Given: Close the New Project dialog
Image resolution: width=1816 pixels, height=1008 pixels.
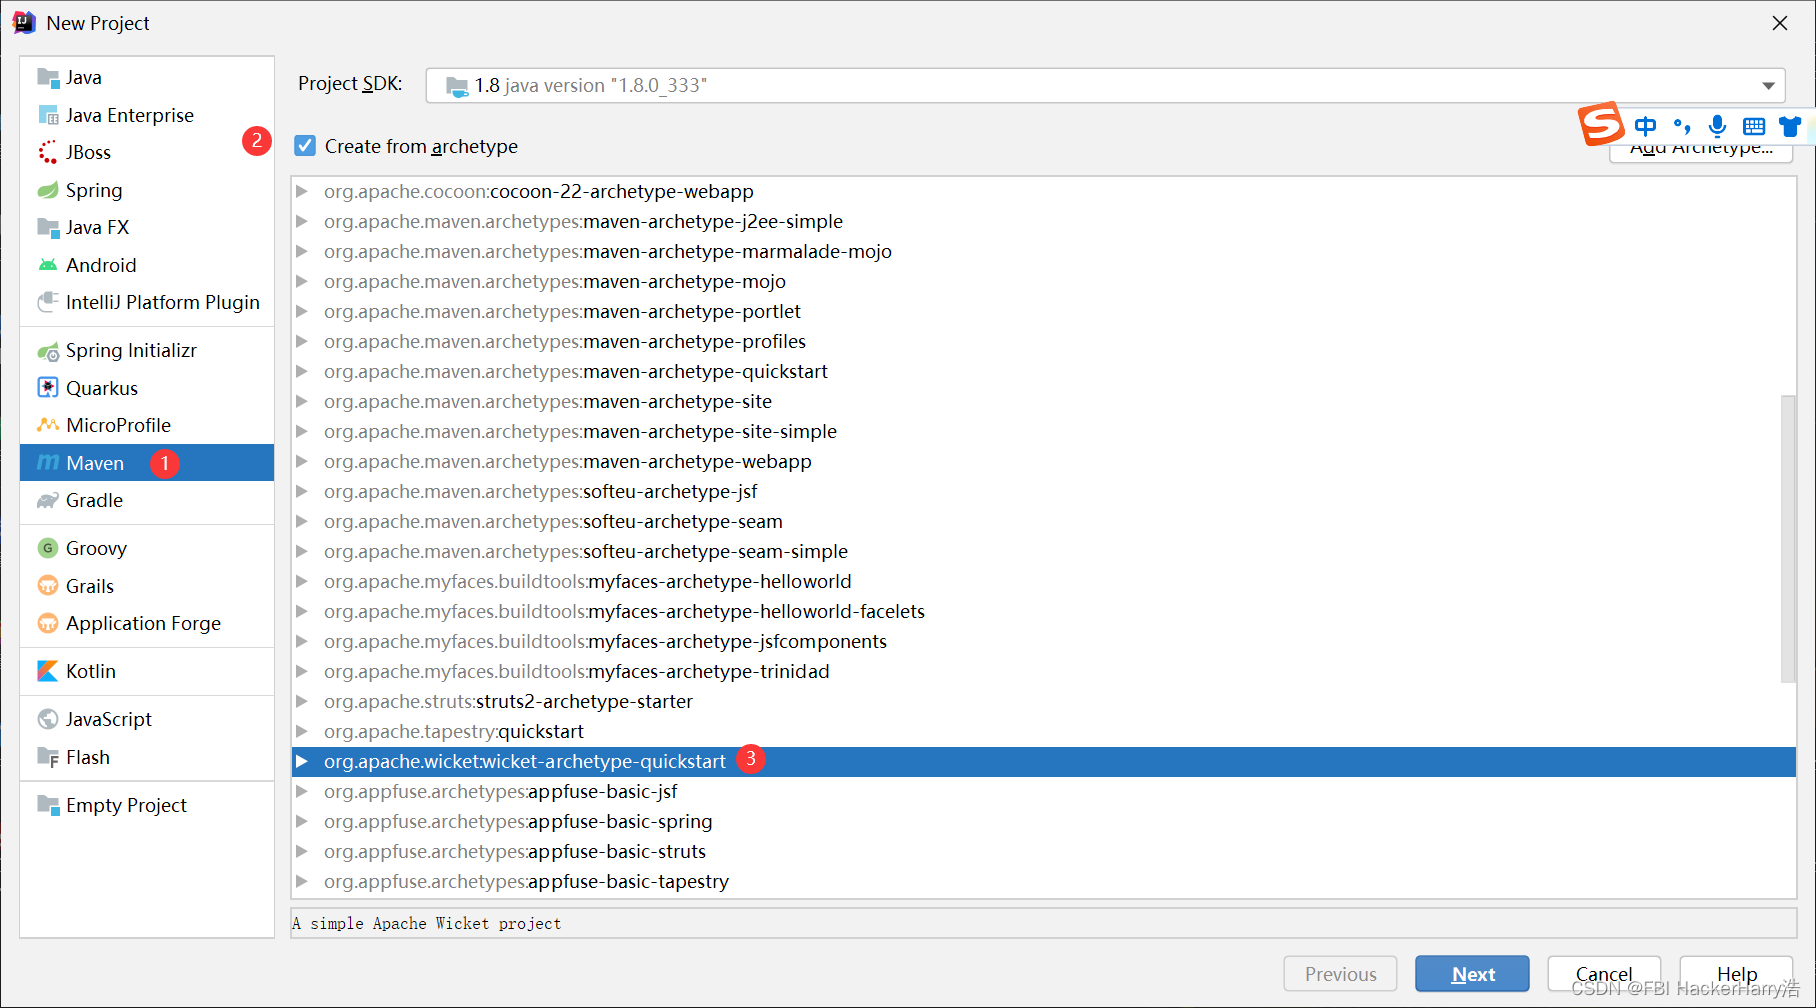Looking at the screenshot, I should (1780, 23).
